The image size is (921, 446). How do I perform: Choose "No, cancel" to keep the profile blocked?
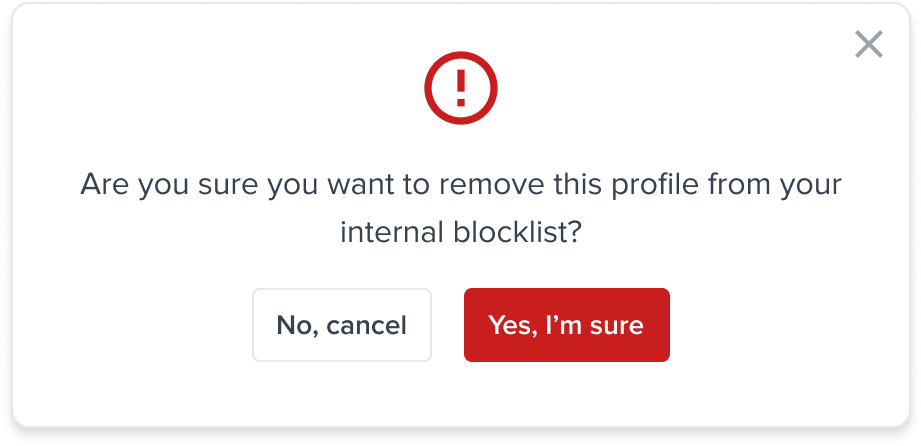[x=341, y=325]
